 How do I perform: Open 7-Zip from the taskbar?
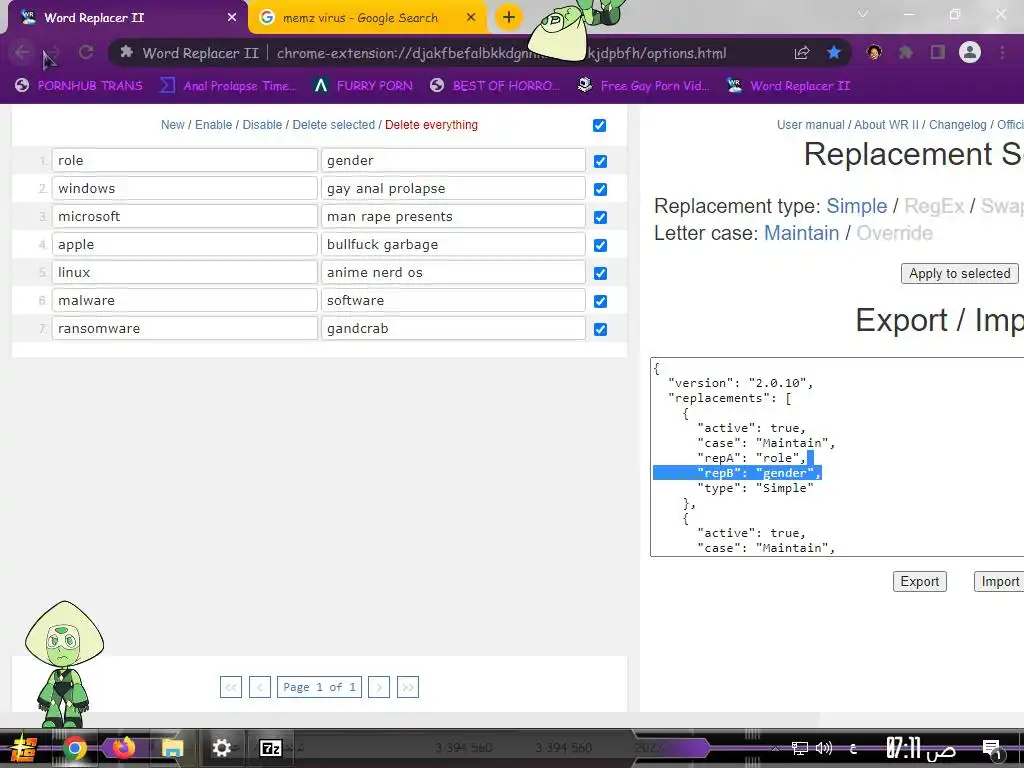[270, 748]
